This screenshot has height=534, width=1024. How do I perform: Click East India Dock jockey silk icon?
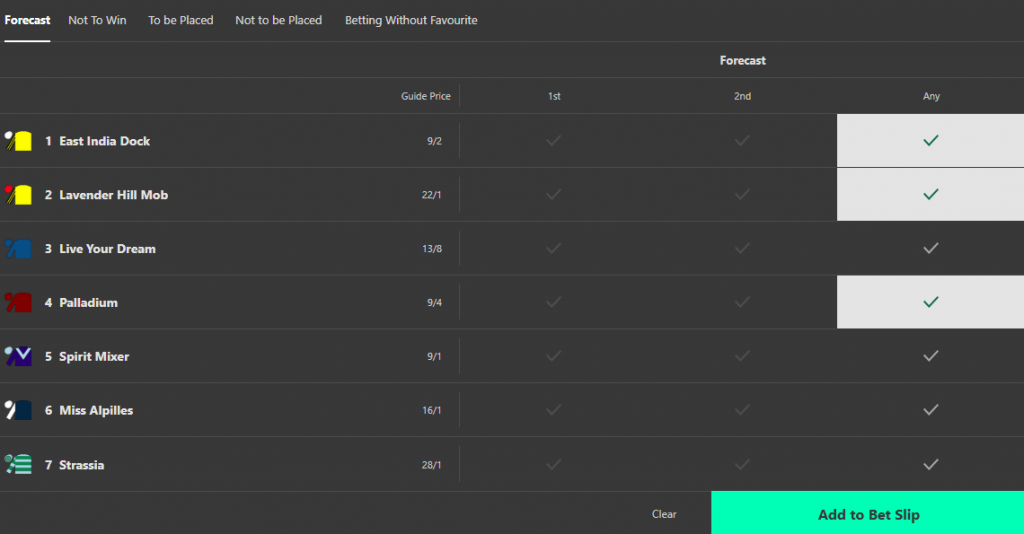19,141
